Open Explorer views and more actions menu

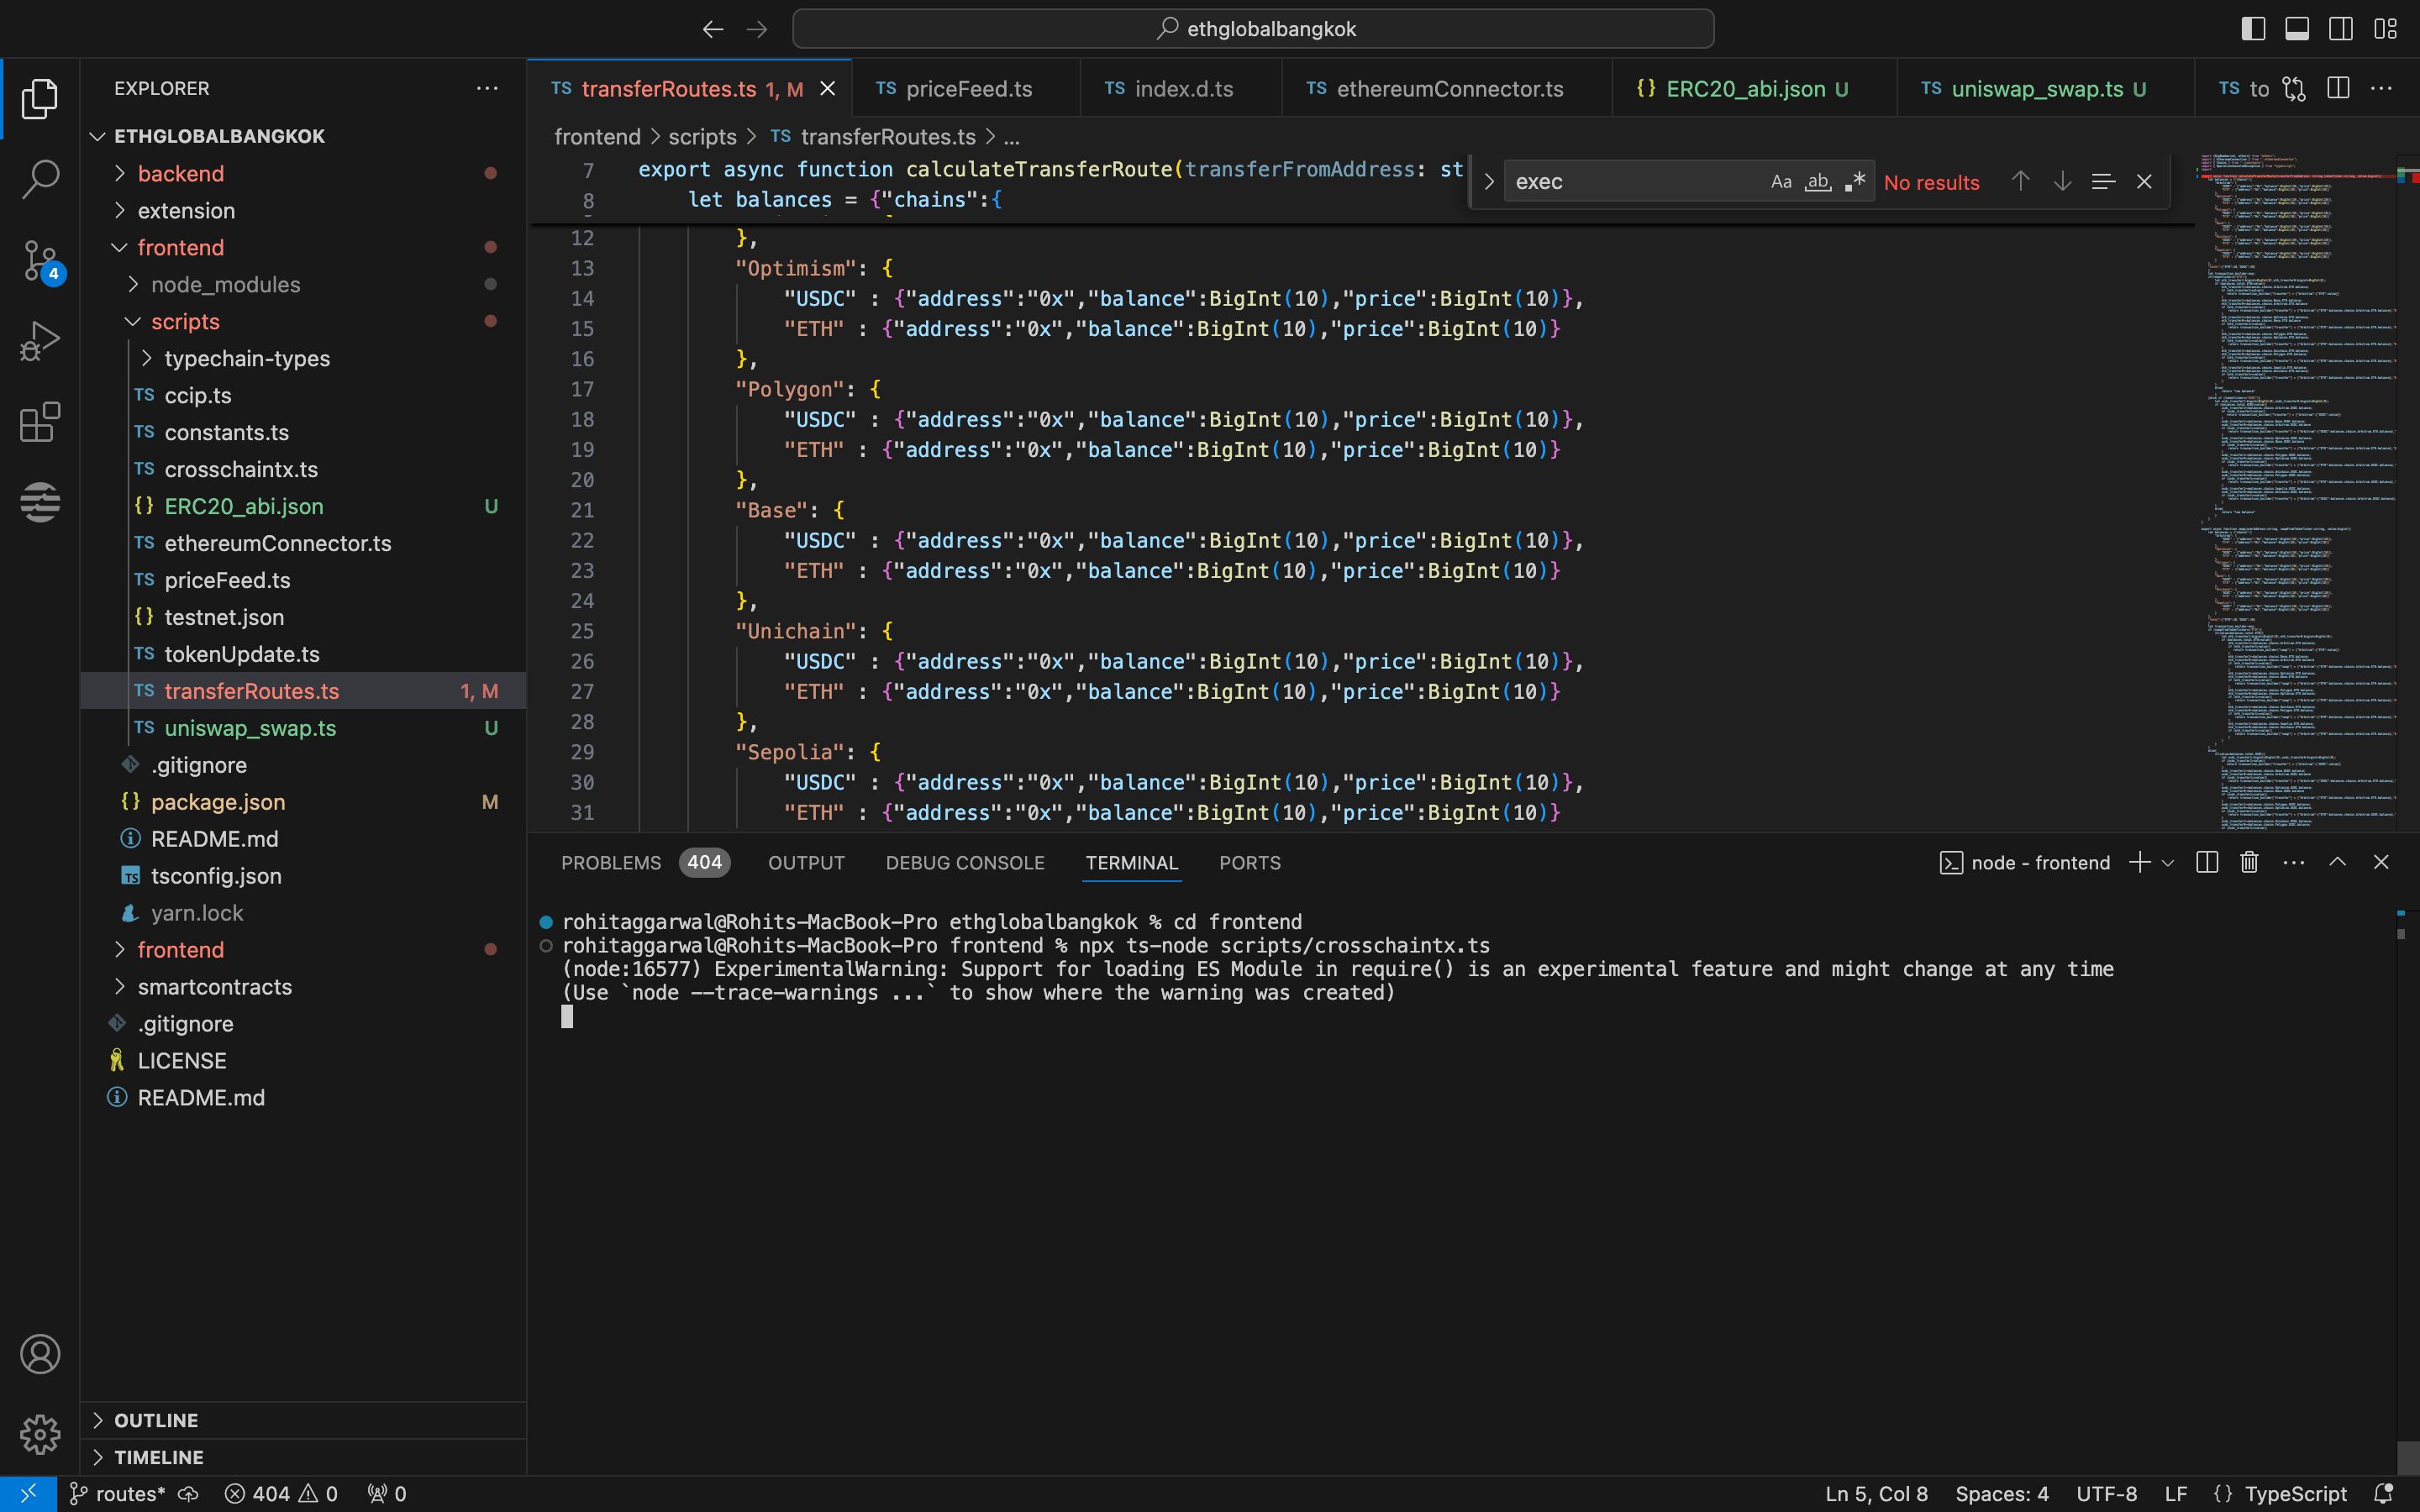[x=487, y=88]
